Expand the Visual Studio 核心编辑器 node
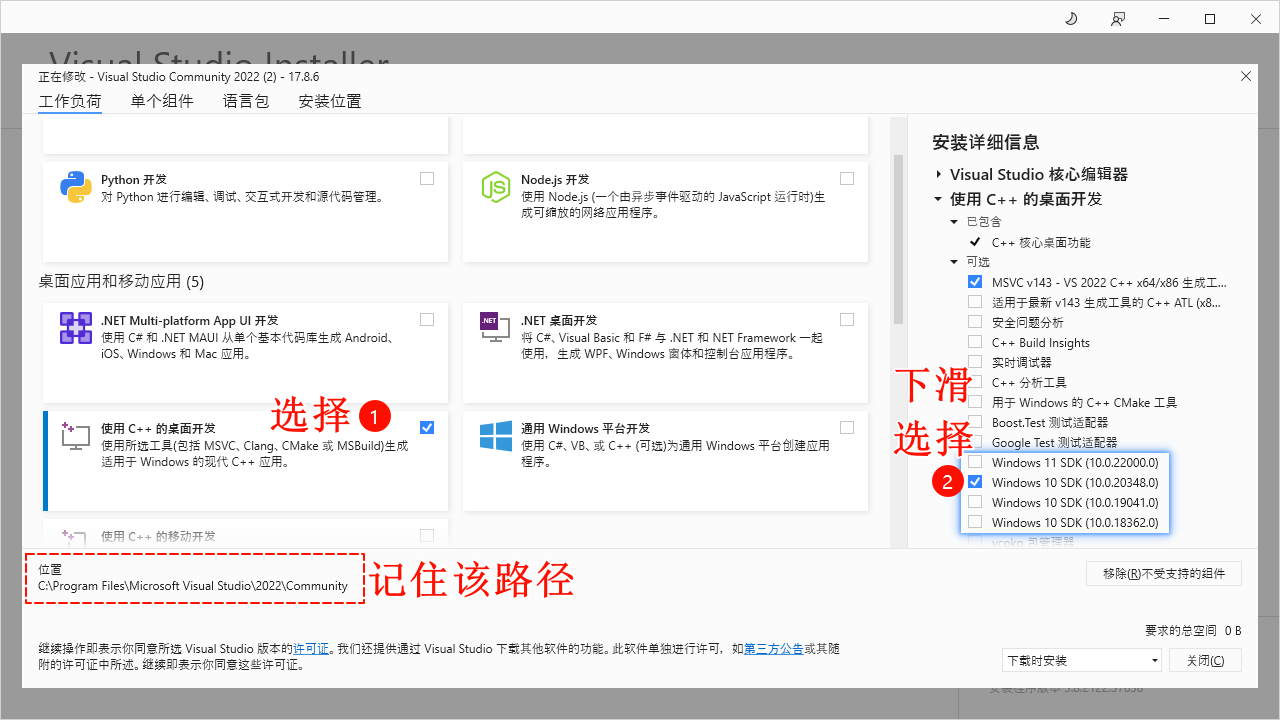The width and height of the screenshot is (1280, 720). [x=938, y=173]
